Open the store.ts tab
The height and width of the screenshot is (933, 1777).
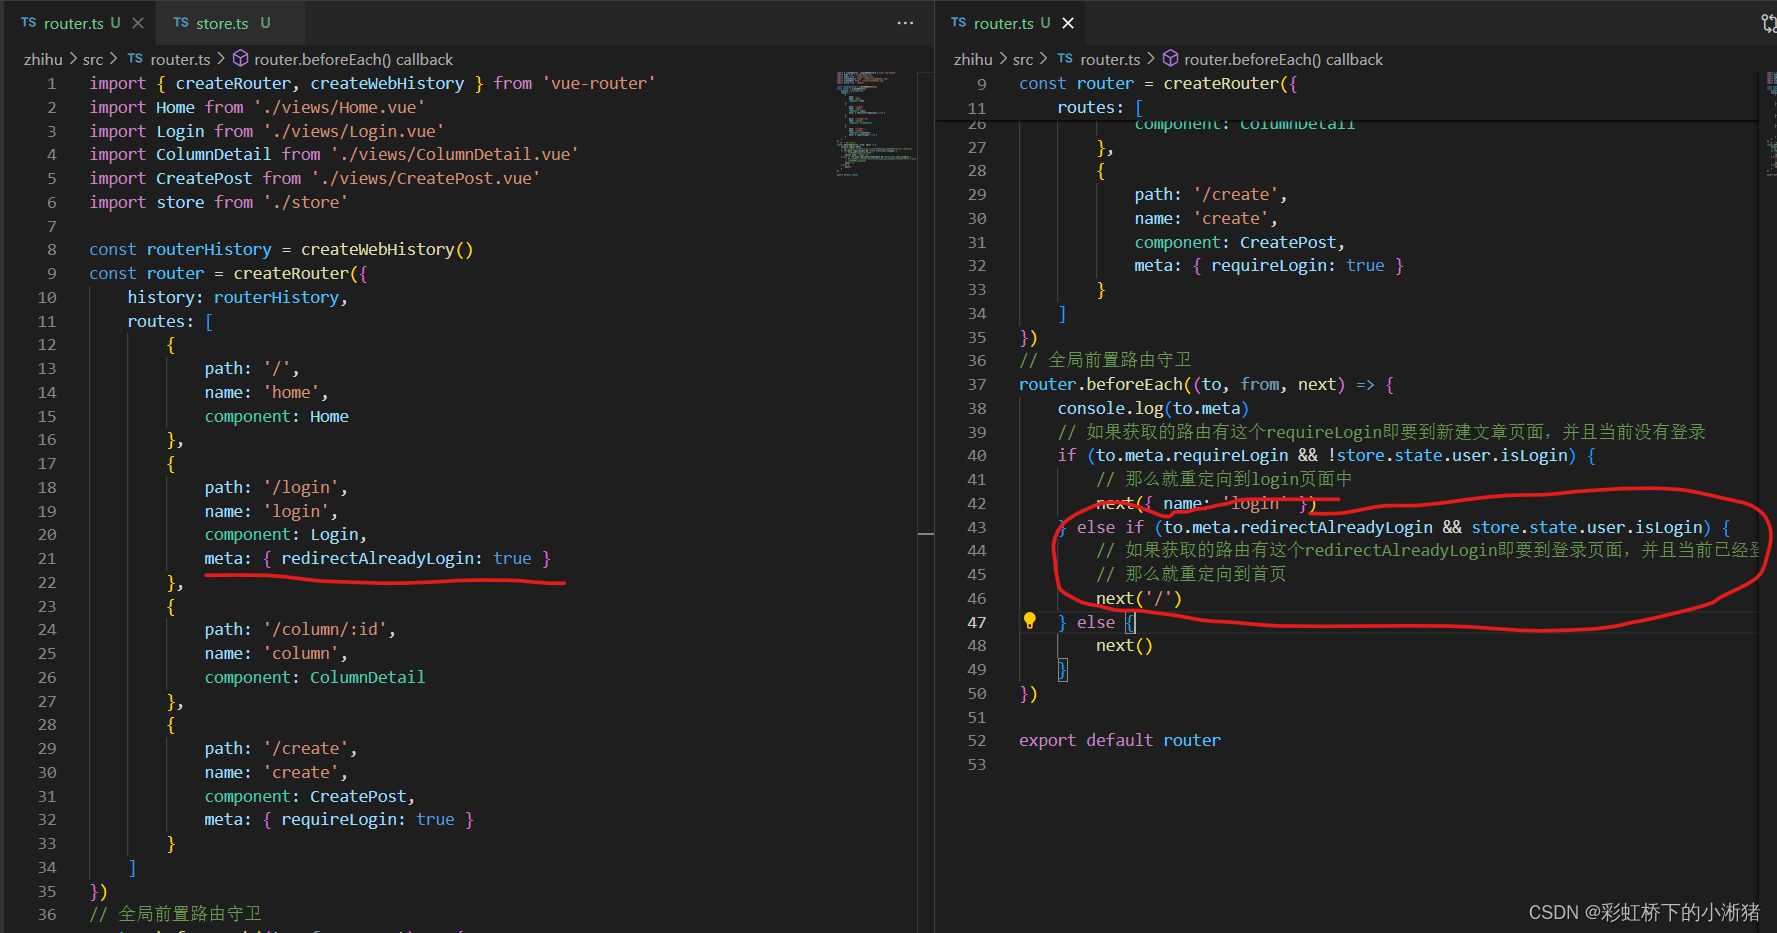222,23
